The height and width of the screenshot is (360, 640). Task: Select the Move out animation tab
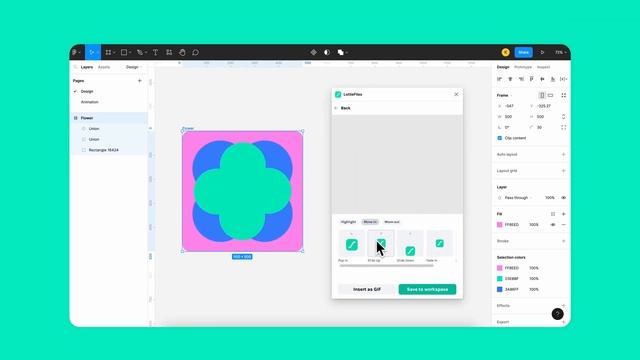[x=392, y=222]
